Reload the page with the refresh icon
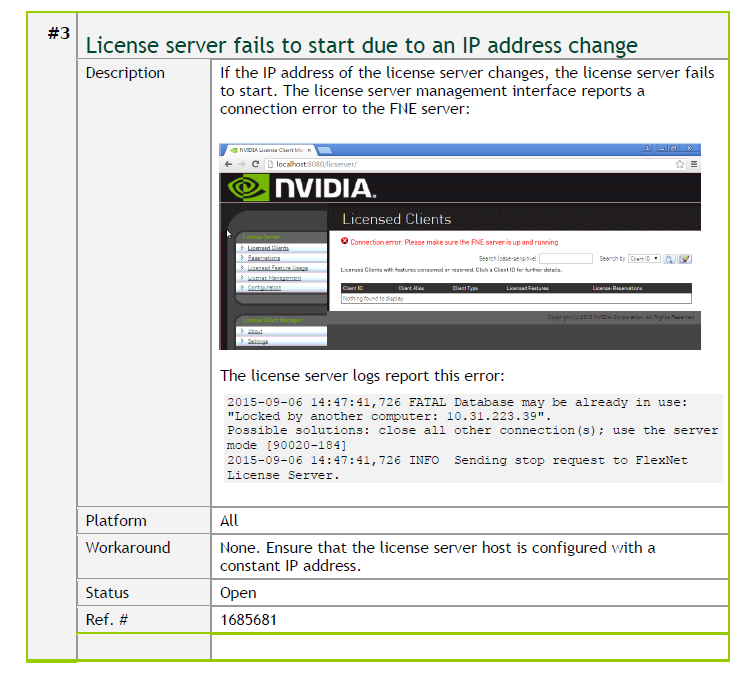Viewport: 751px width, 673px height. pyautogui.click(x=255, y=164)
